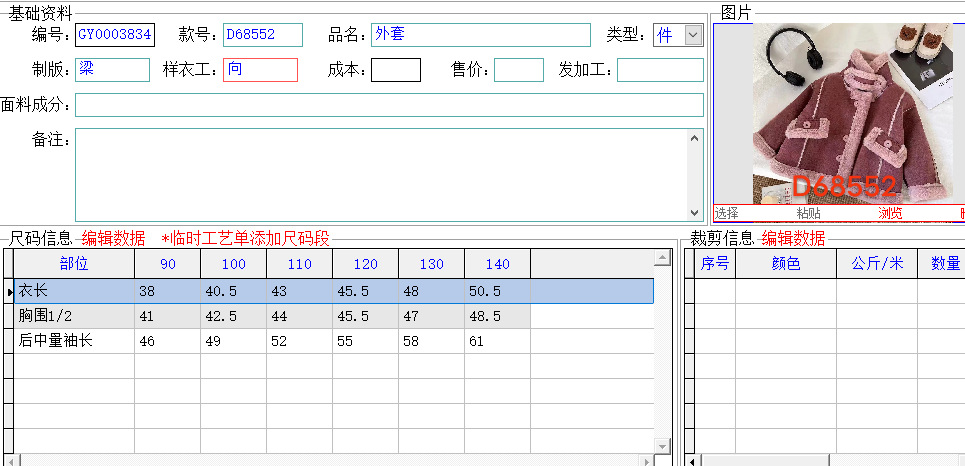The image size is (965, 466).
Task: Click the 编号 field GY0003834
Action: click(x=114, y=34)
